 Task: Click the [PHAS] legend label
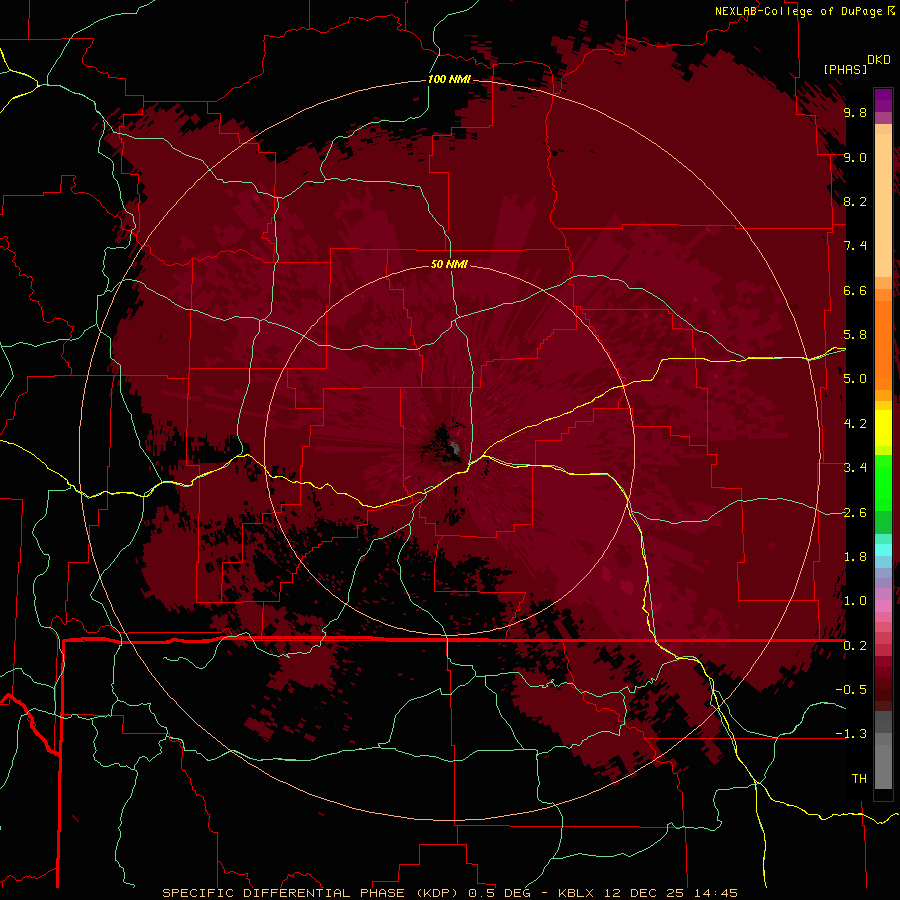[845, 70]
